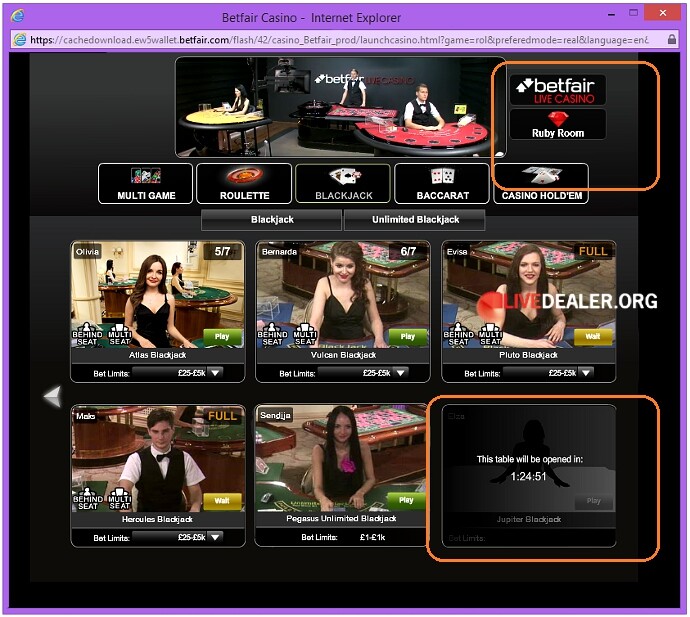Click the 6/7 seat count on Vulcan Blackjack

(x=408, y=251)
